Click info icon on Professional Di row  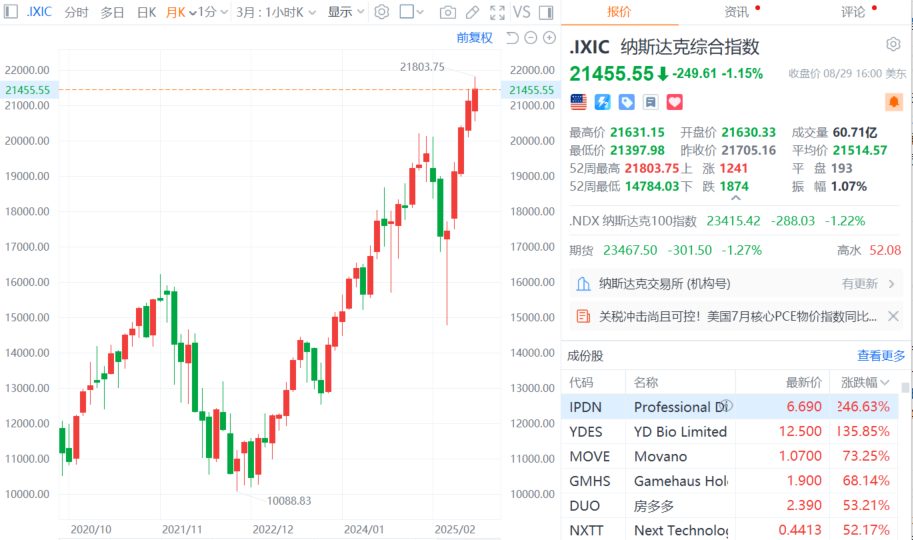point(727,405)
